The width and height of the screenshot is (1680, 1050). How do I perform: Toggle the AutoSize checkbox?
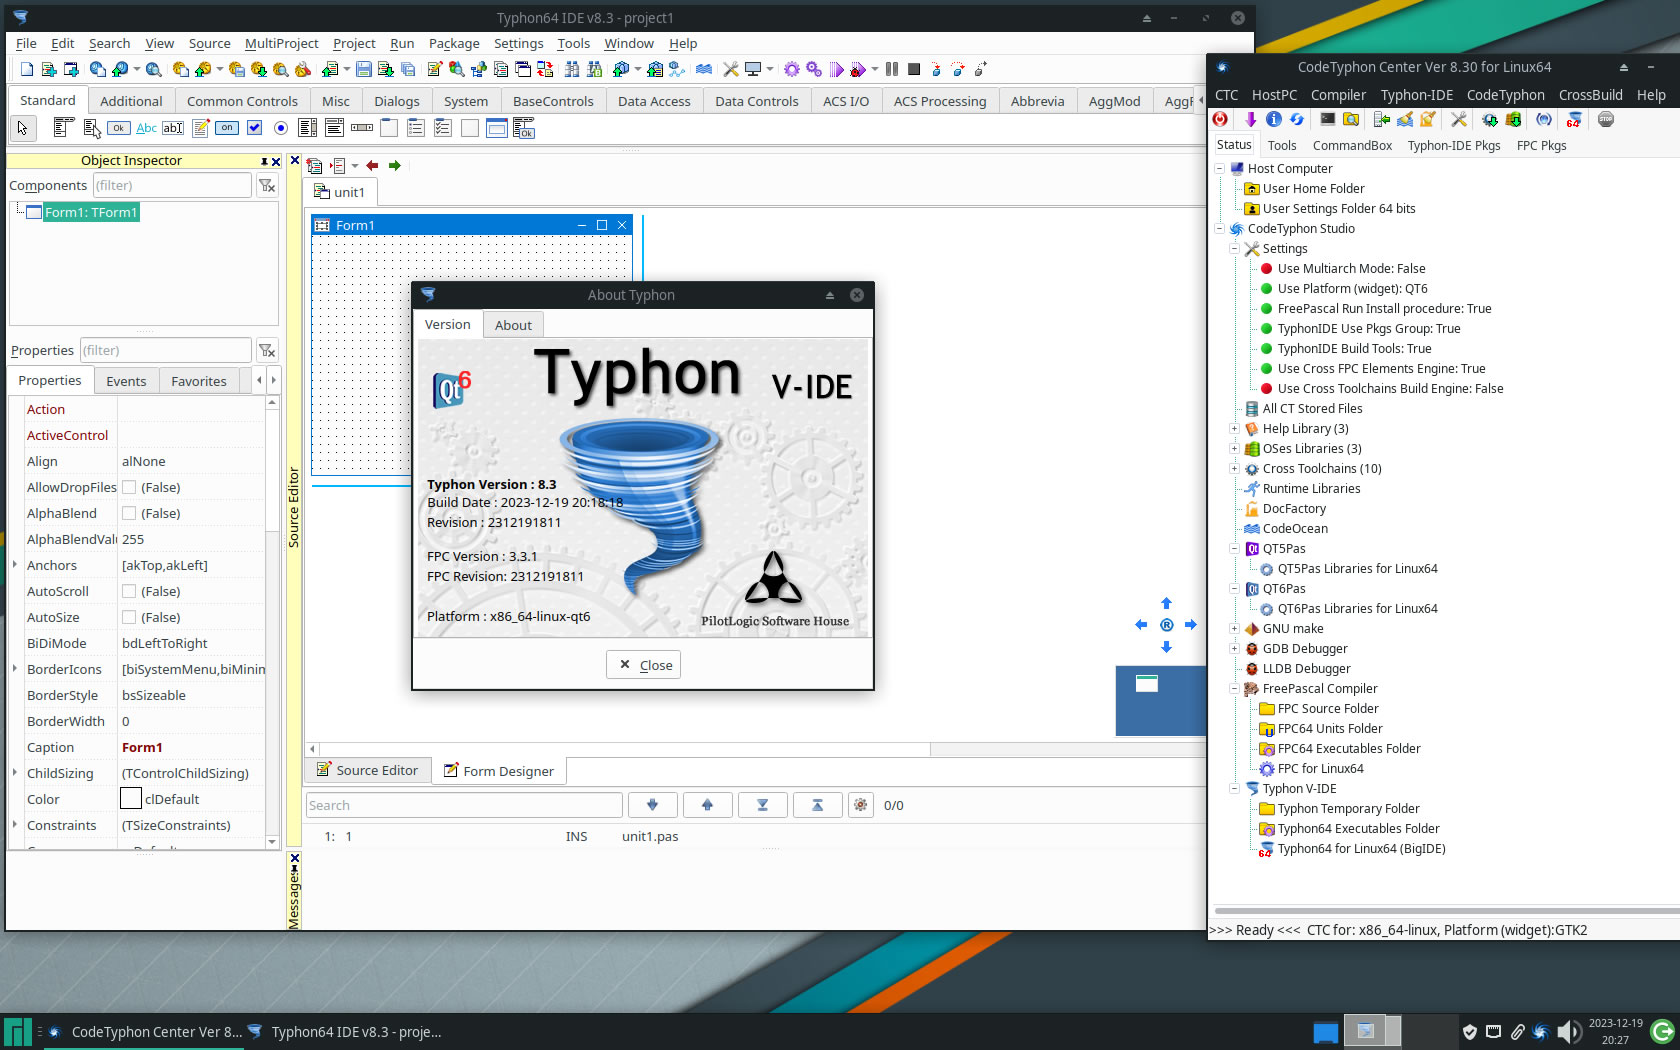[129, 617]
